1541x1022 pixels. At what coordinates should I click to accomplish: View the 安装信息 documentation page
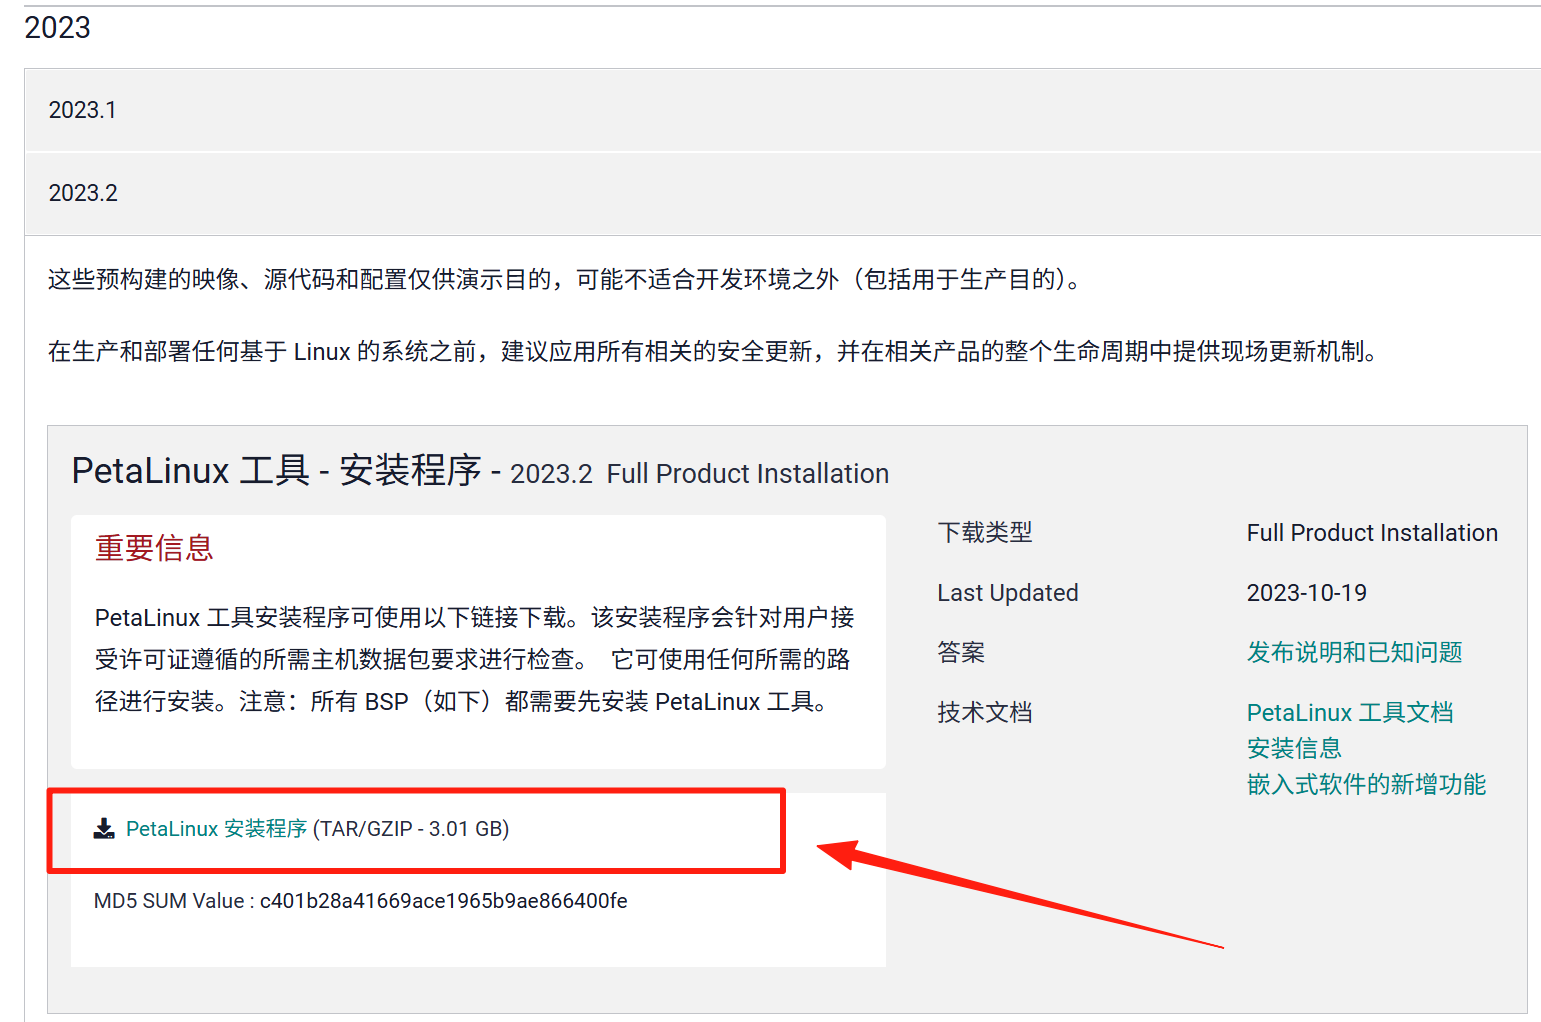point(1294,748)
